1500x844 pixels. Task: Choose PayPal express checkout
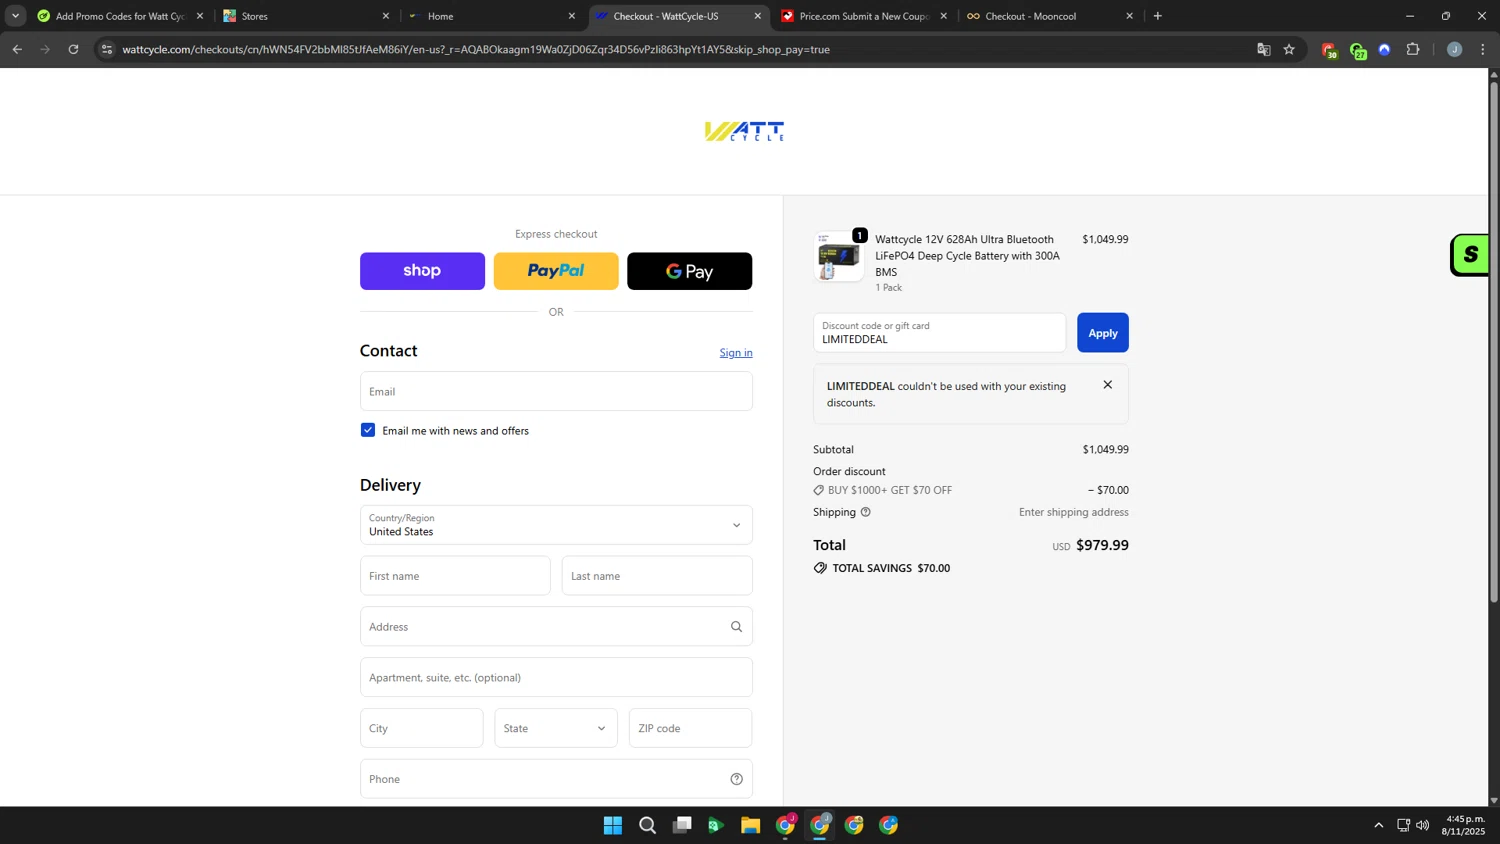coord(556,271)
